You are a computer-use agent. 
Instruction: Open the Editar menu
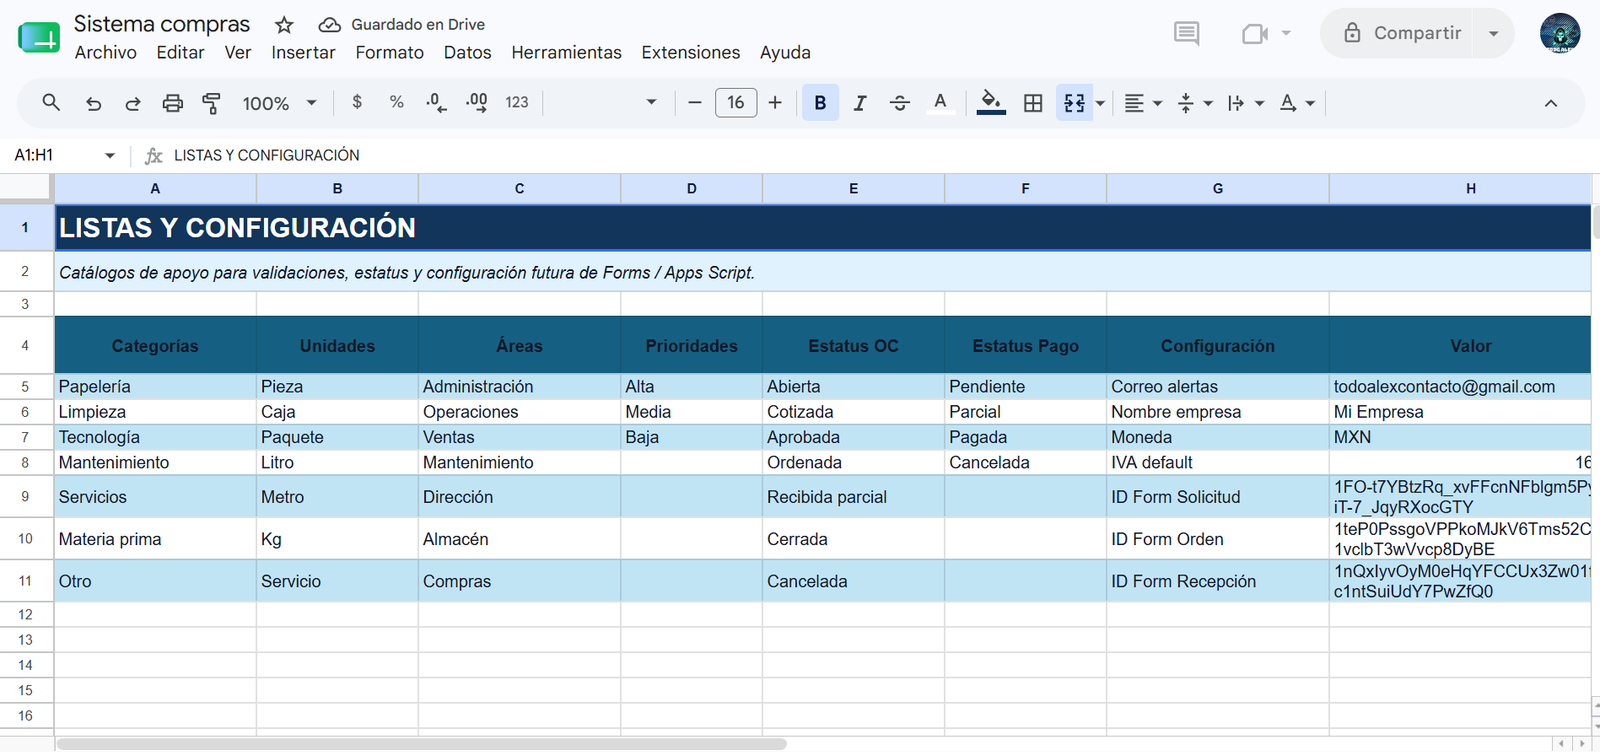coord(180,52)
